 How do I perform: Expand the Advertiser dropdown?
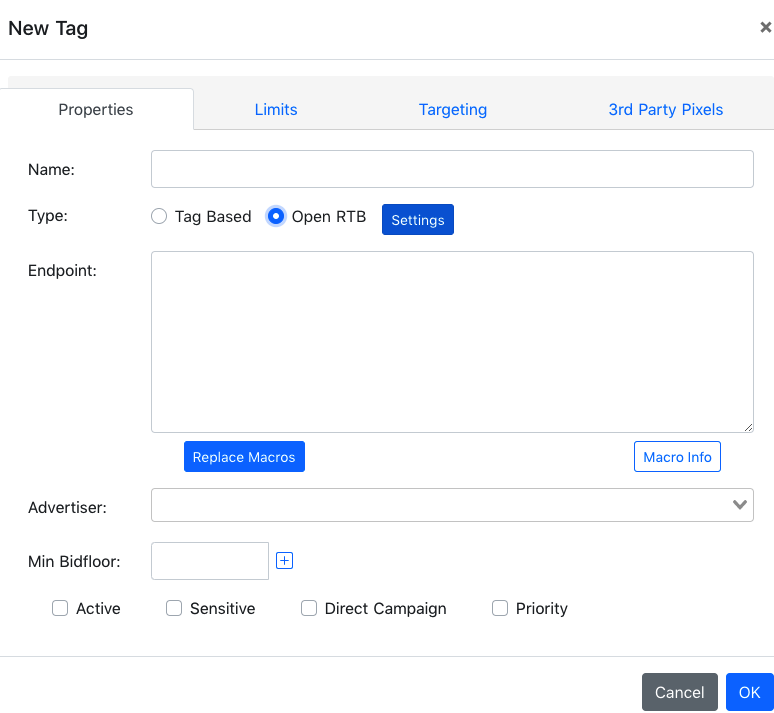[452, 505]
